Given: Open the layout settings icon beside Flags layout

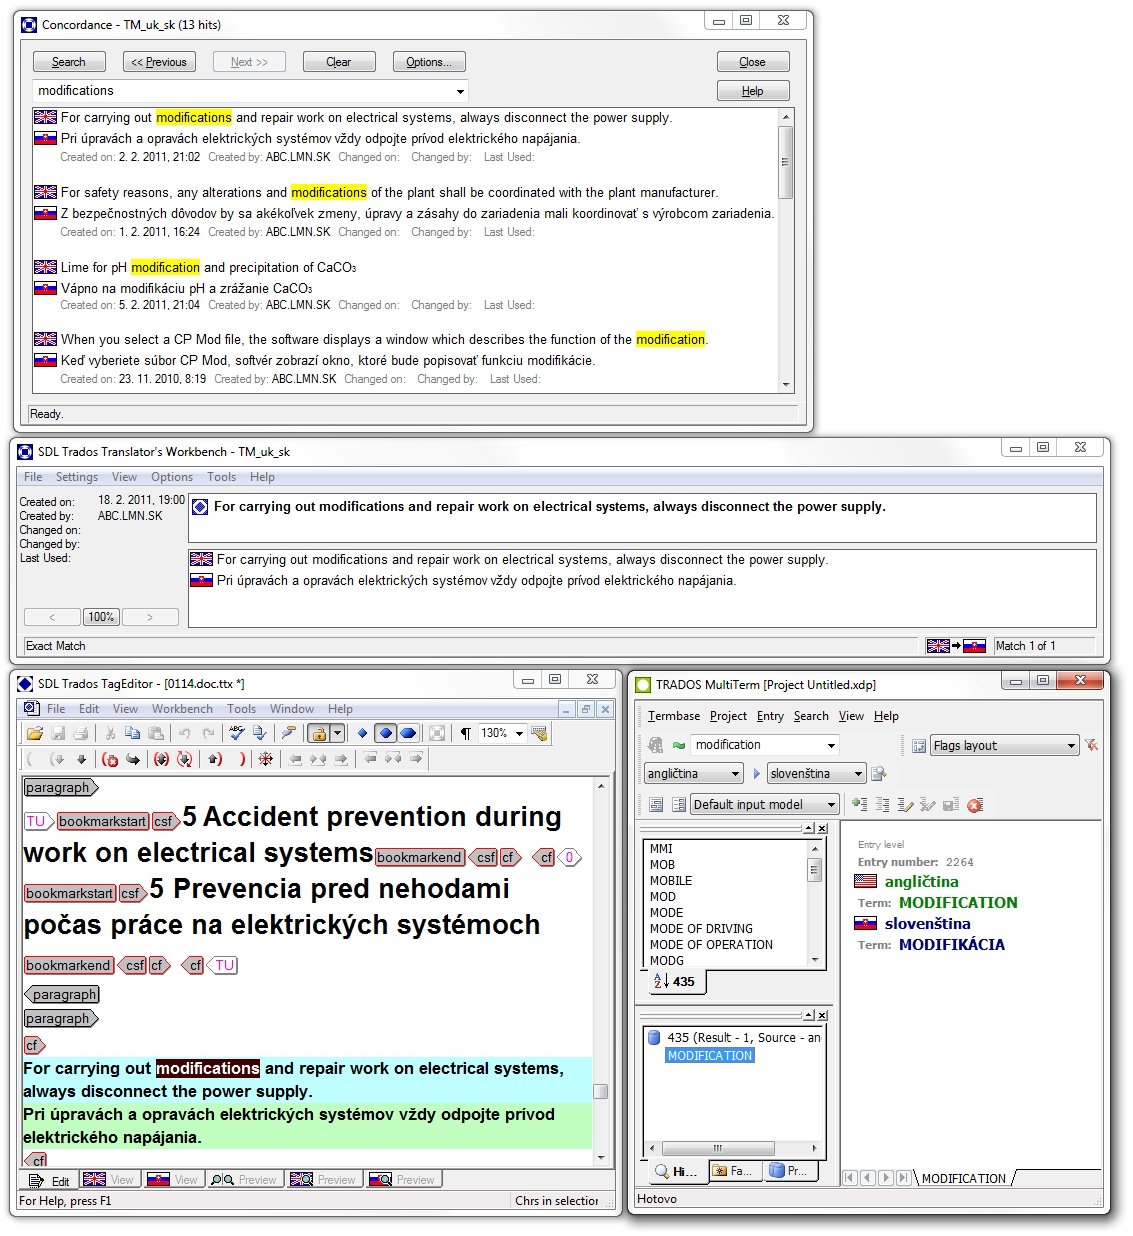Looking at the screenshot, I should coord(919,746).
